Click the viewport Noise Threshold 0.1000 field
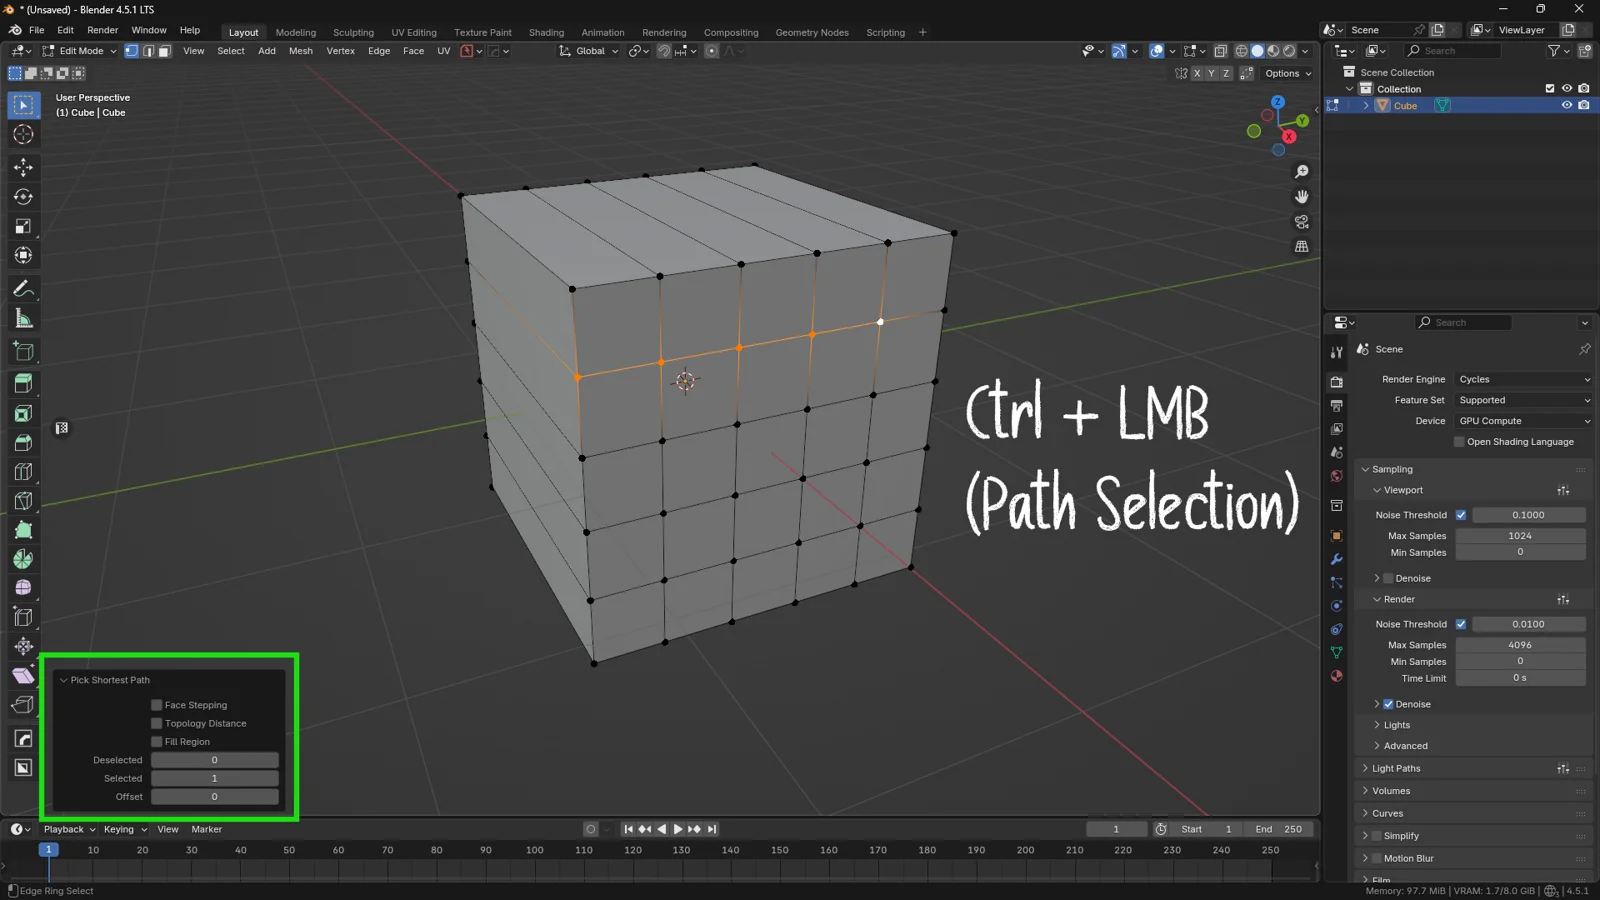The height and width of the screenshot is (900, 1600). point(1528,515)
